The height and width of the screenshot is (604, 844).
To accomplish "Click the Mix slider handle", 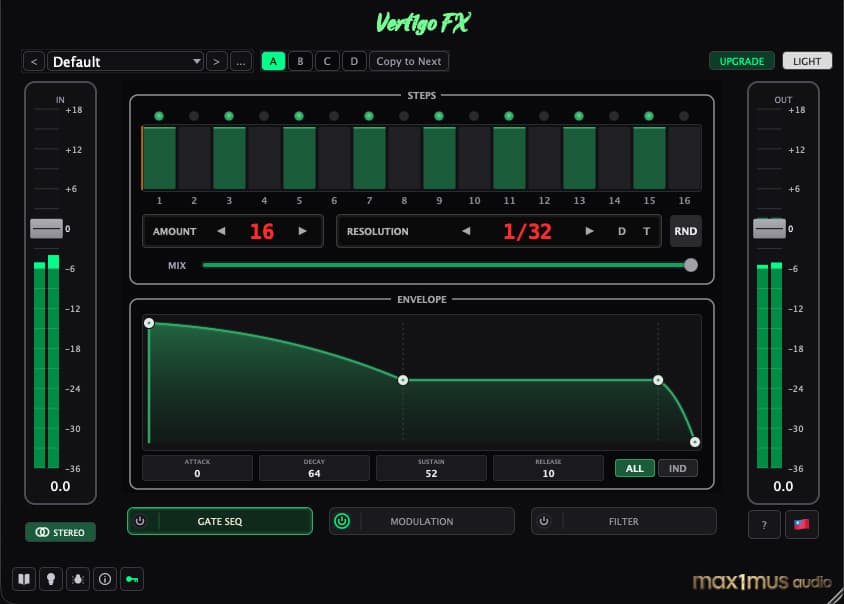I will (x=691, y=265).
